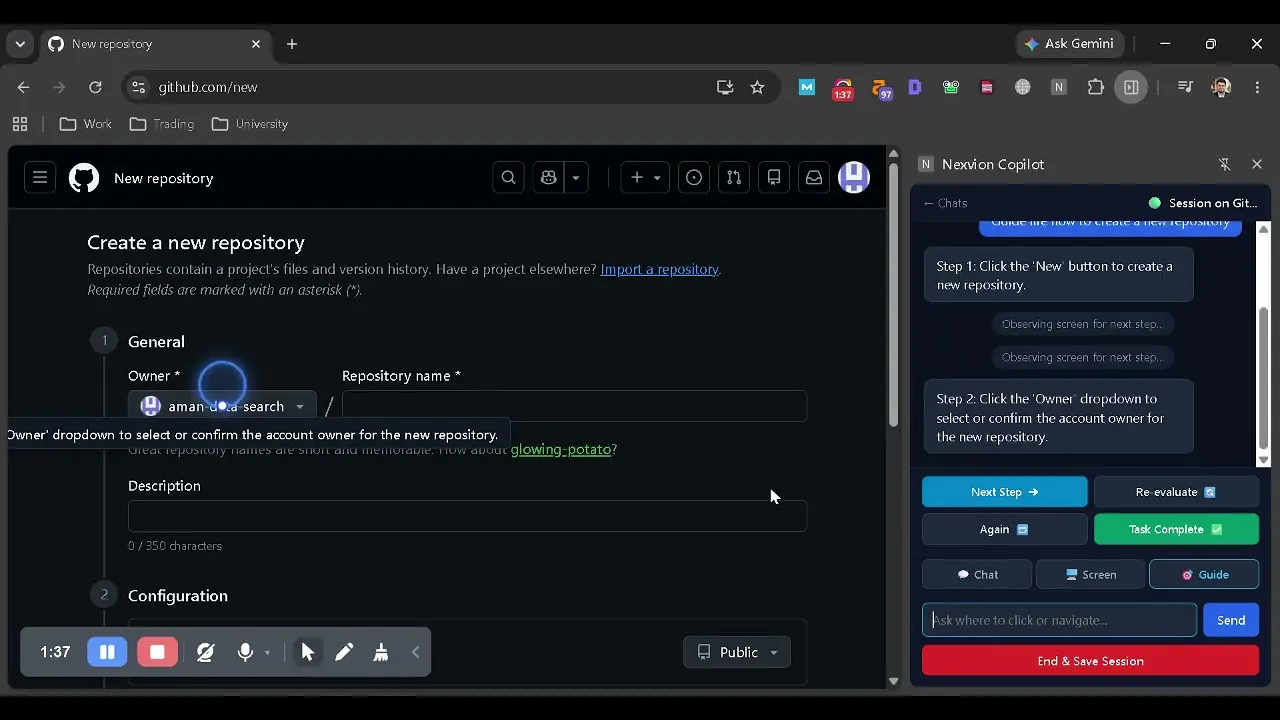The height and width of the screenshot is (720, 1280).
Task: Select the pen annotation tool in recorder
Action: [344, 652]
